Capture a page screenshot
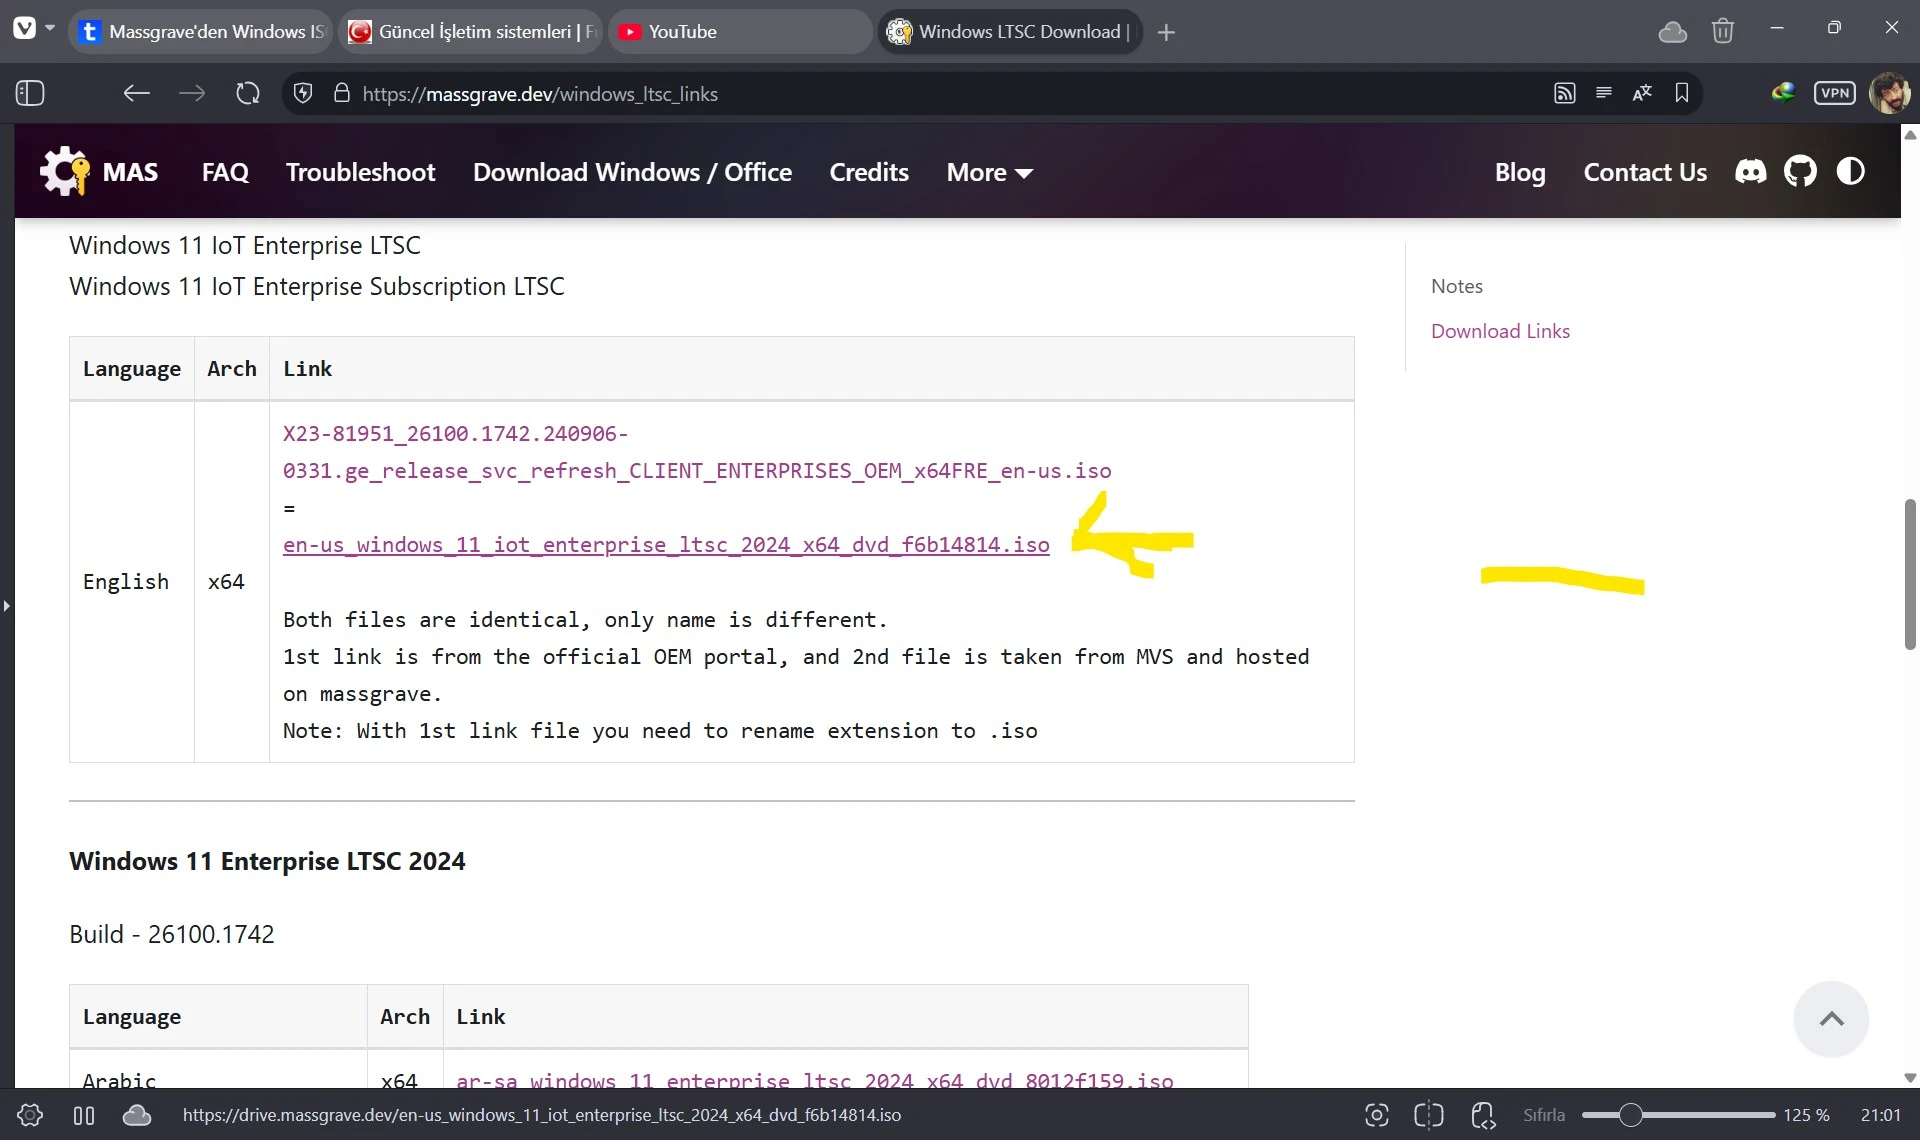The image size is (1920, 1140). point(1377,1115)
